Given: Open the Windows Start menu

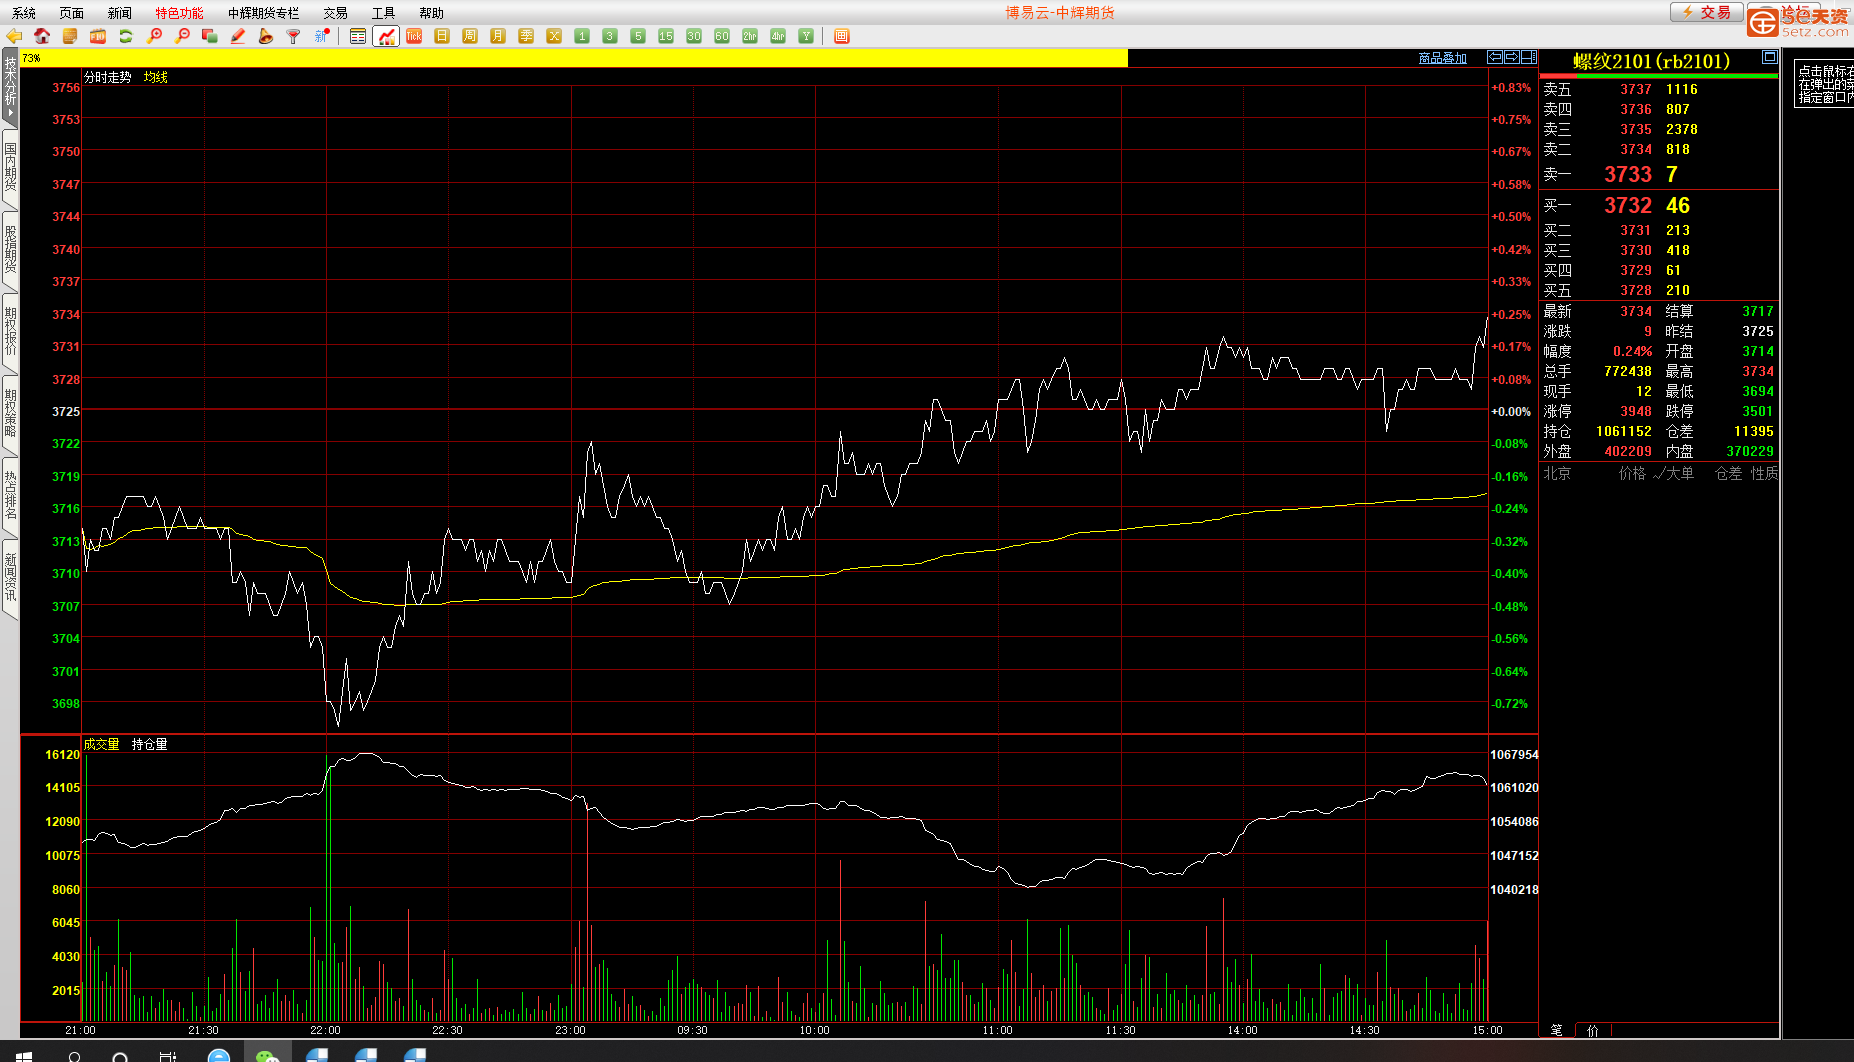Looking at the screenshot, I should pyautogui.click(x=24, y=1055).
